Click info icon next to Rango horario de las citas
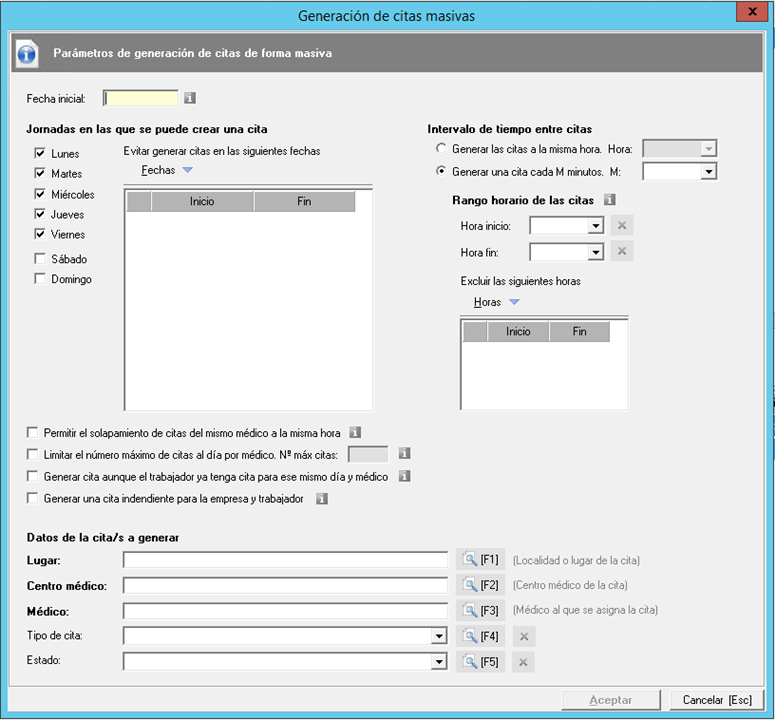Image resolution: width=775 pixels, height=720 pixels. click(x=609, y=200)
